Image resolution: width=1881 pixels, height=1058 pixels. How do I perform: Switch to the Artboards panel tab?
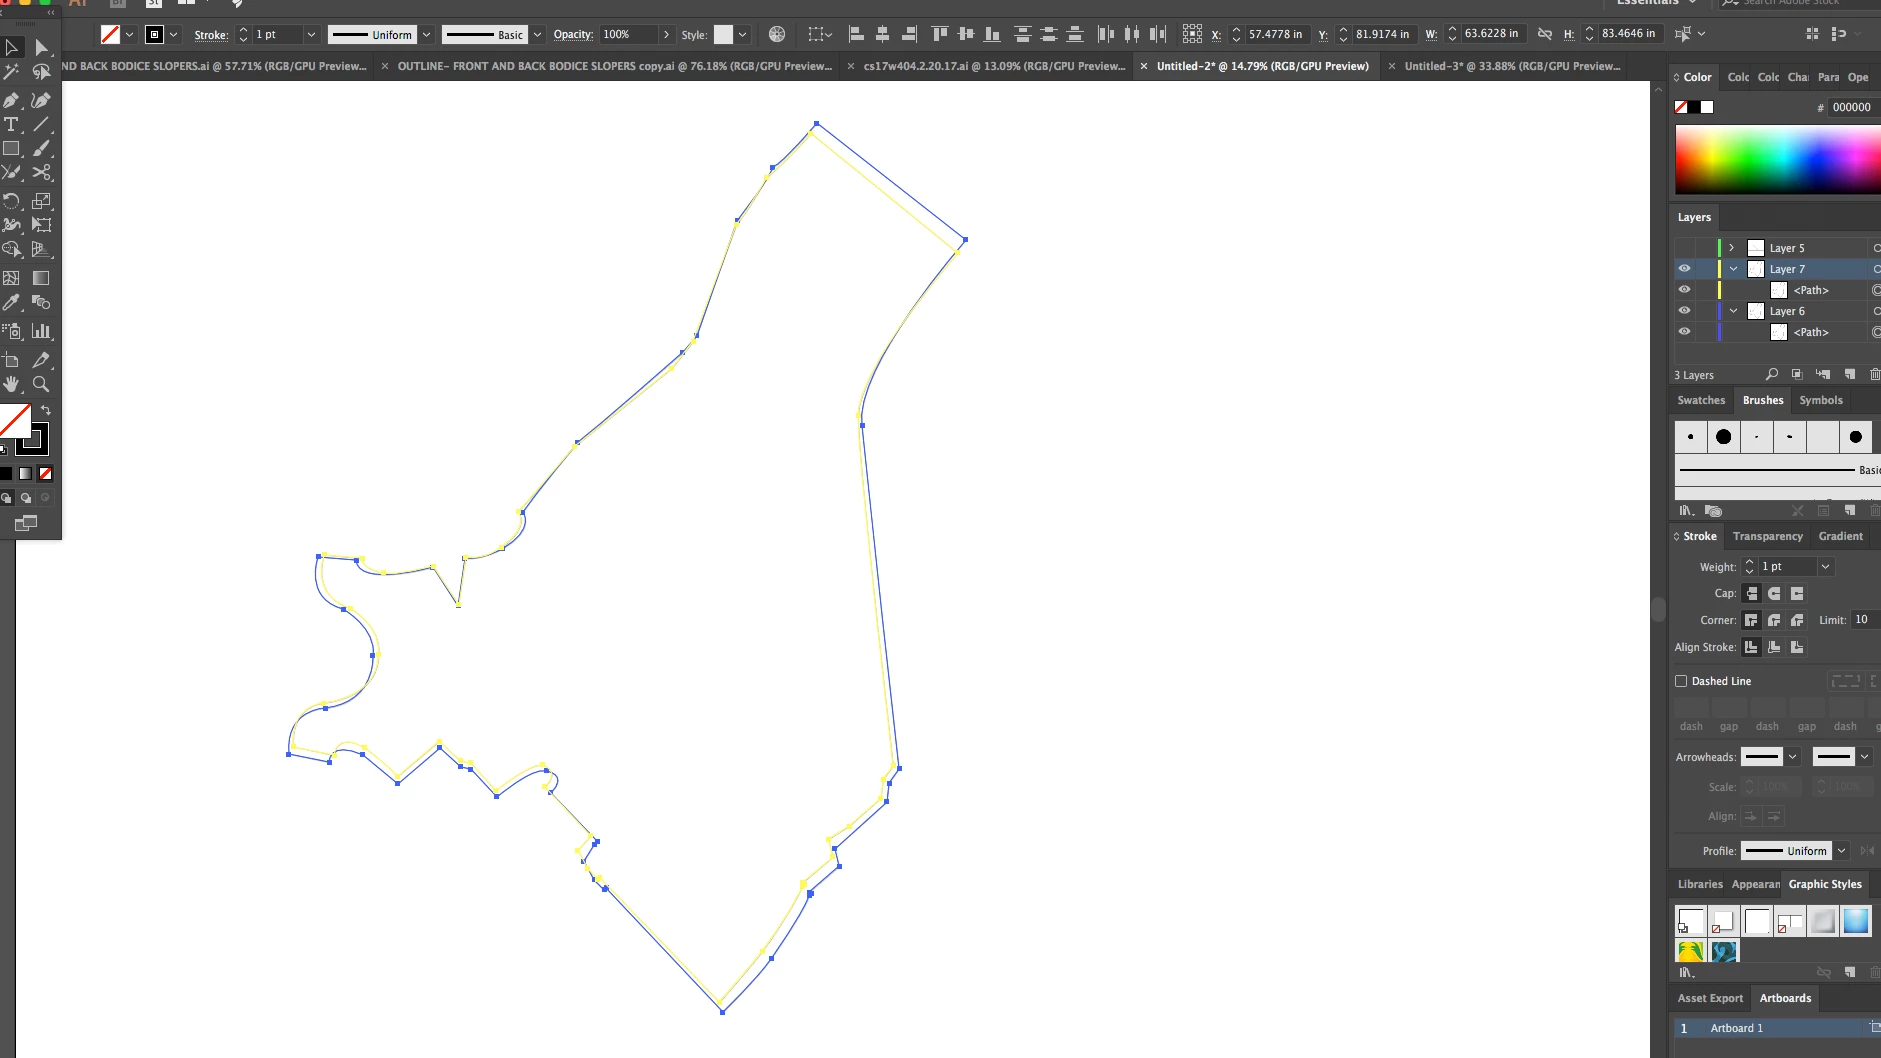click(1785, 998)
